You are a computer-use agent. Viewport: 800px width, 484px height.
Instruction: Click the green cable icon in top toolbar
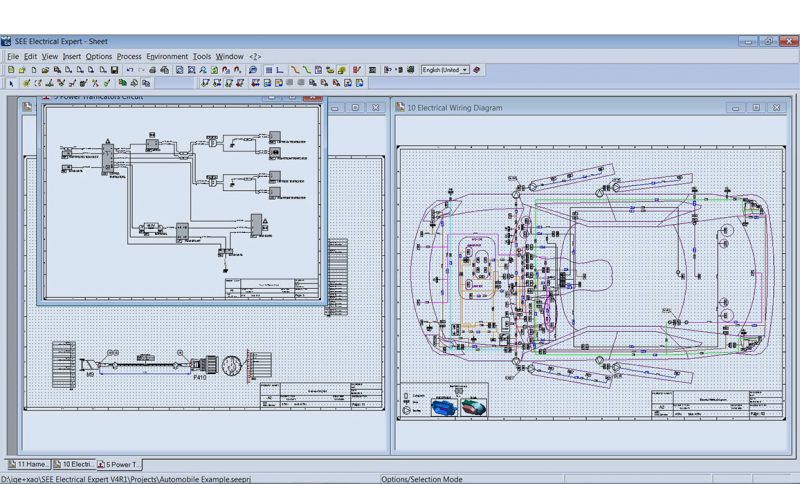point(330,70)
